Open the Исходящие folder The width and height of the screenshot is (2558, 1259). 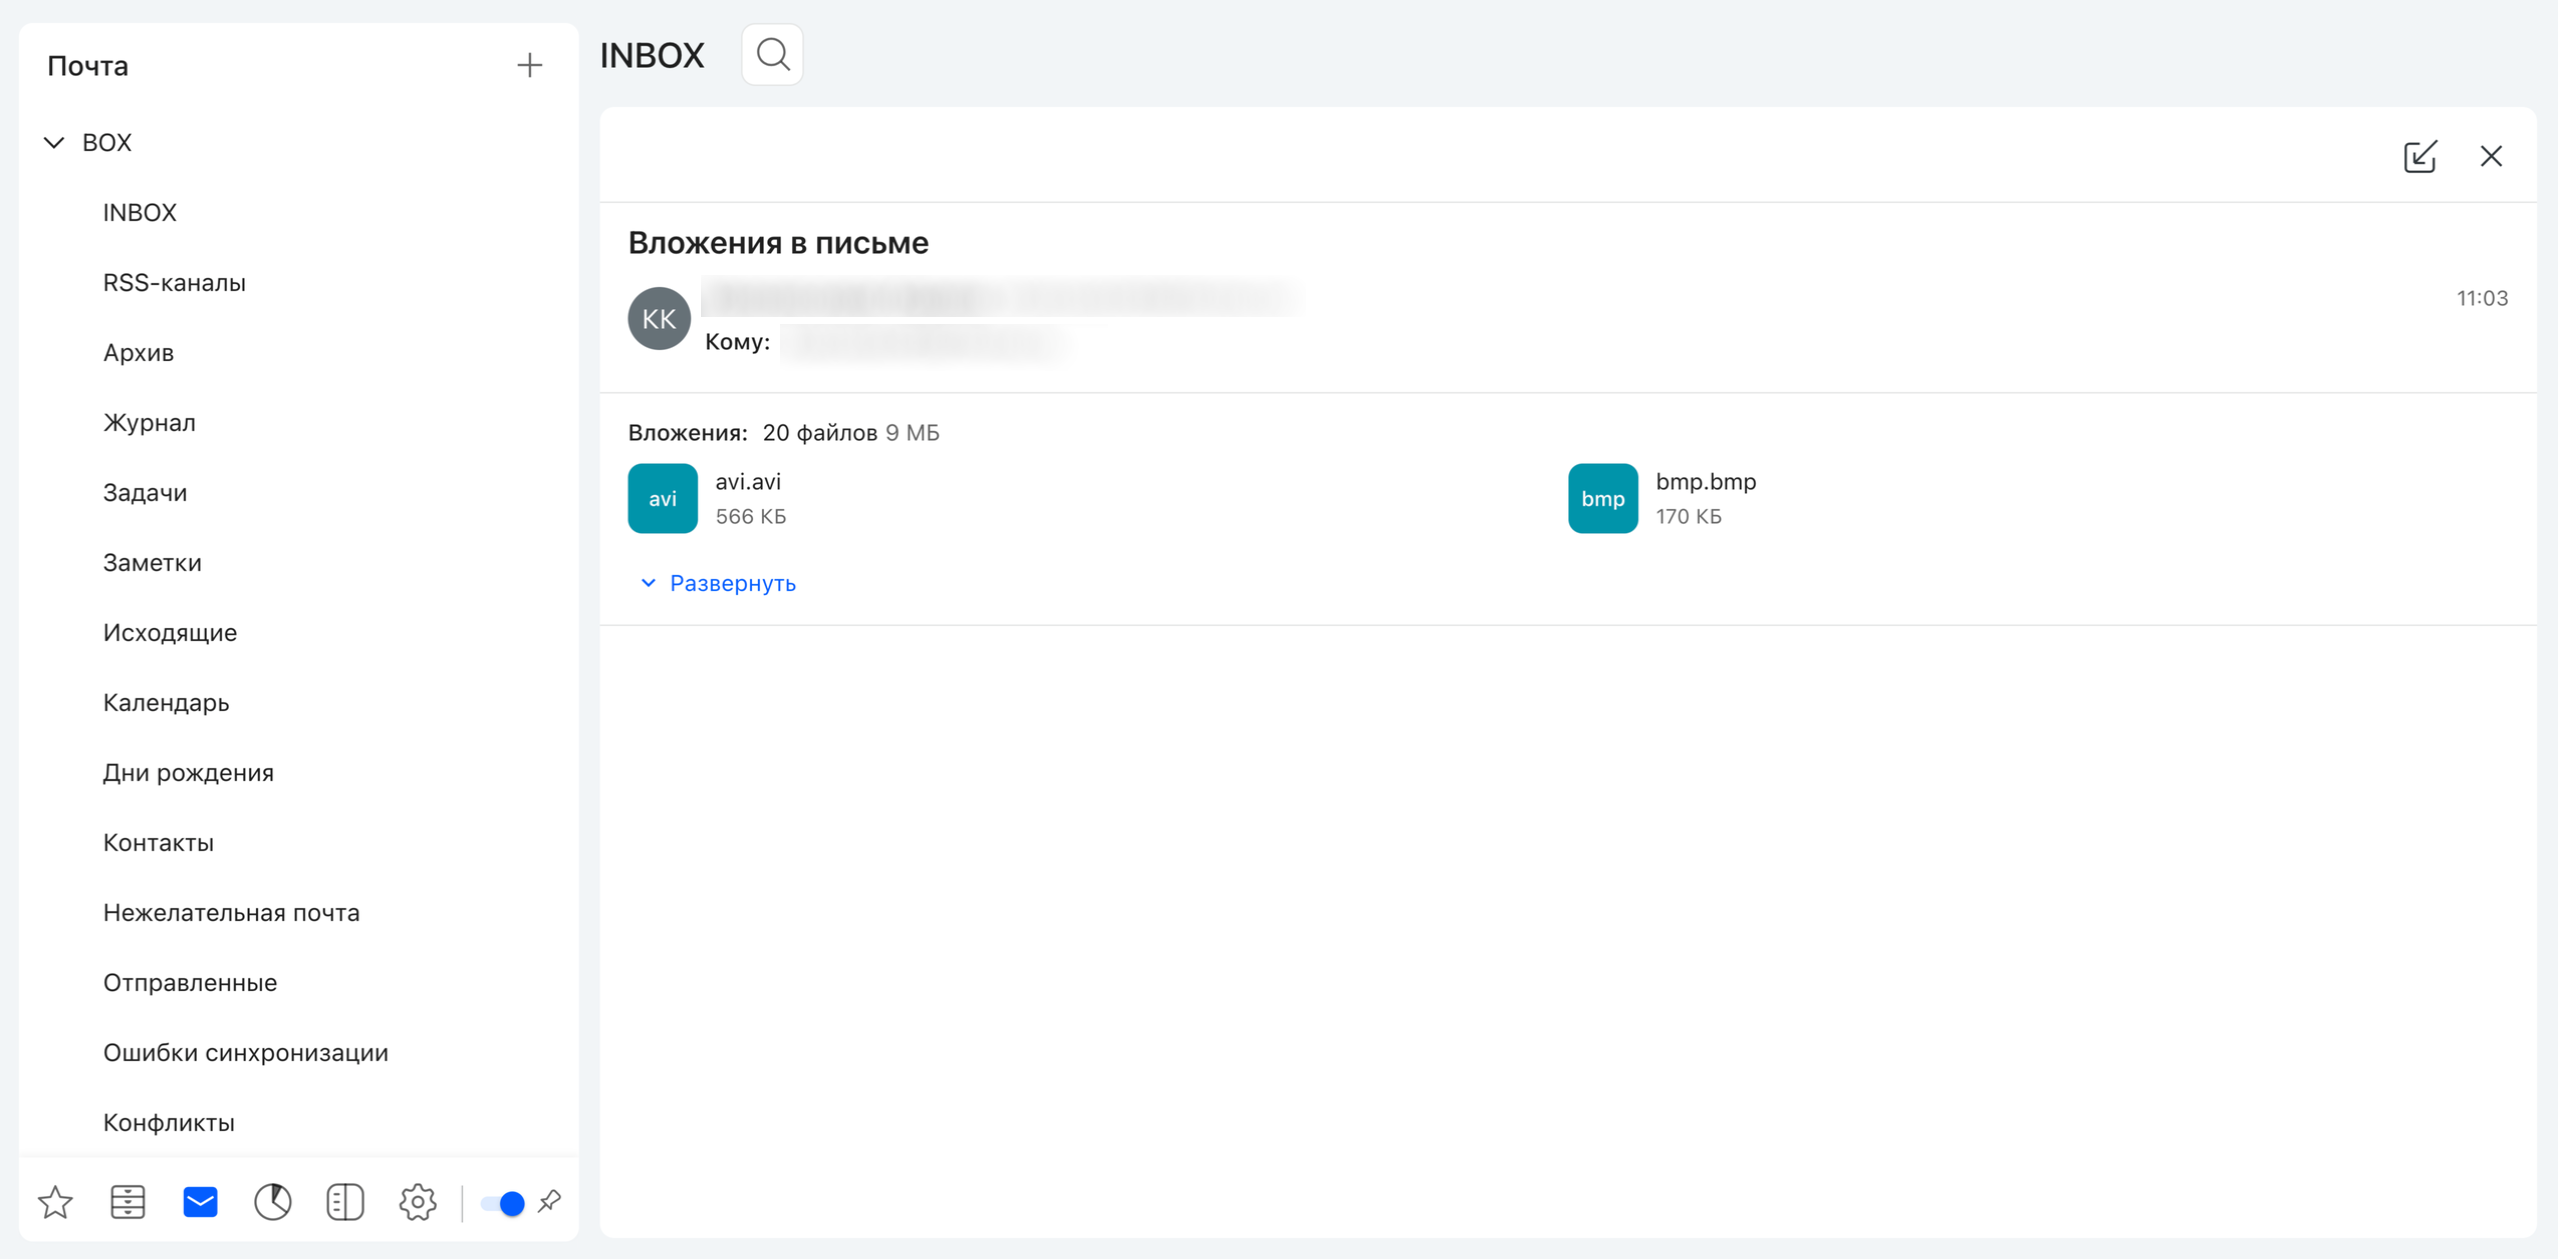(170, 633)
